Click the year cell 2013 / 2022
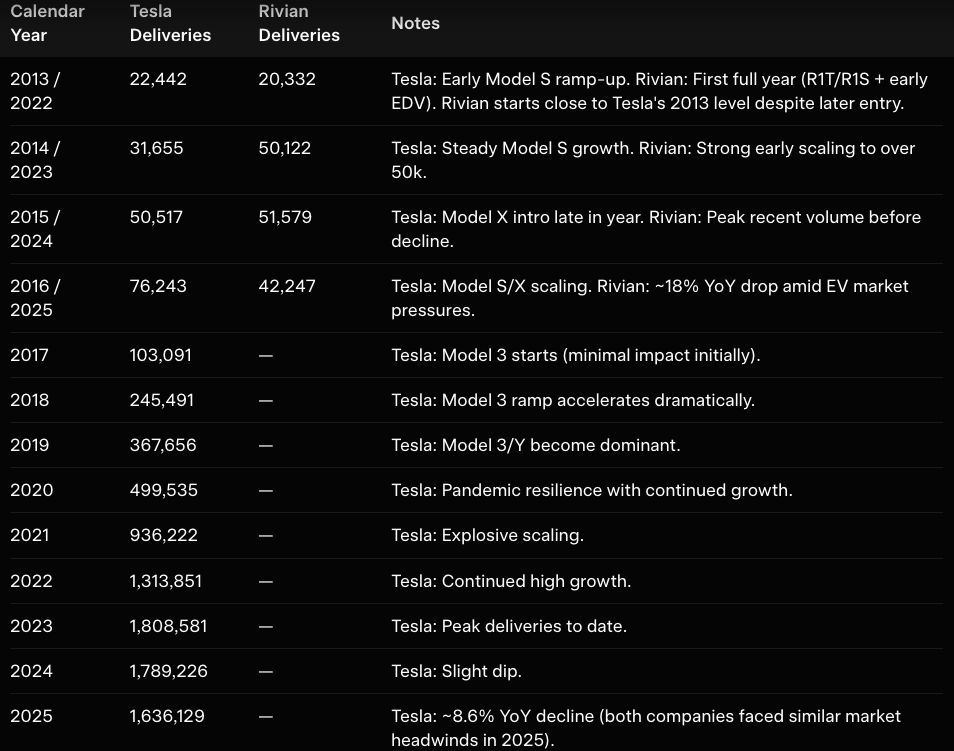The height and width of the screenshot is (751, 954). (x=35, y=91)
